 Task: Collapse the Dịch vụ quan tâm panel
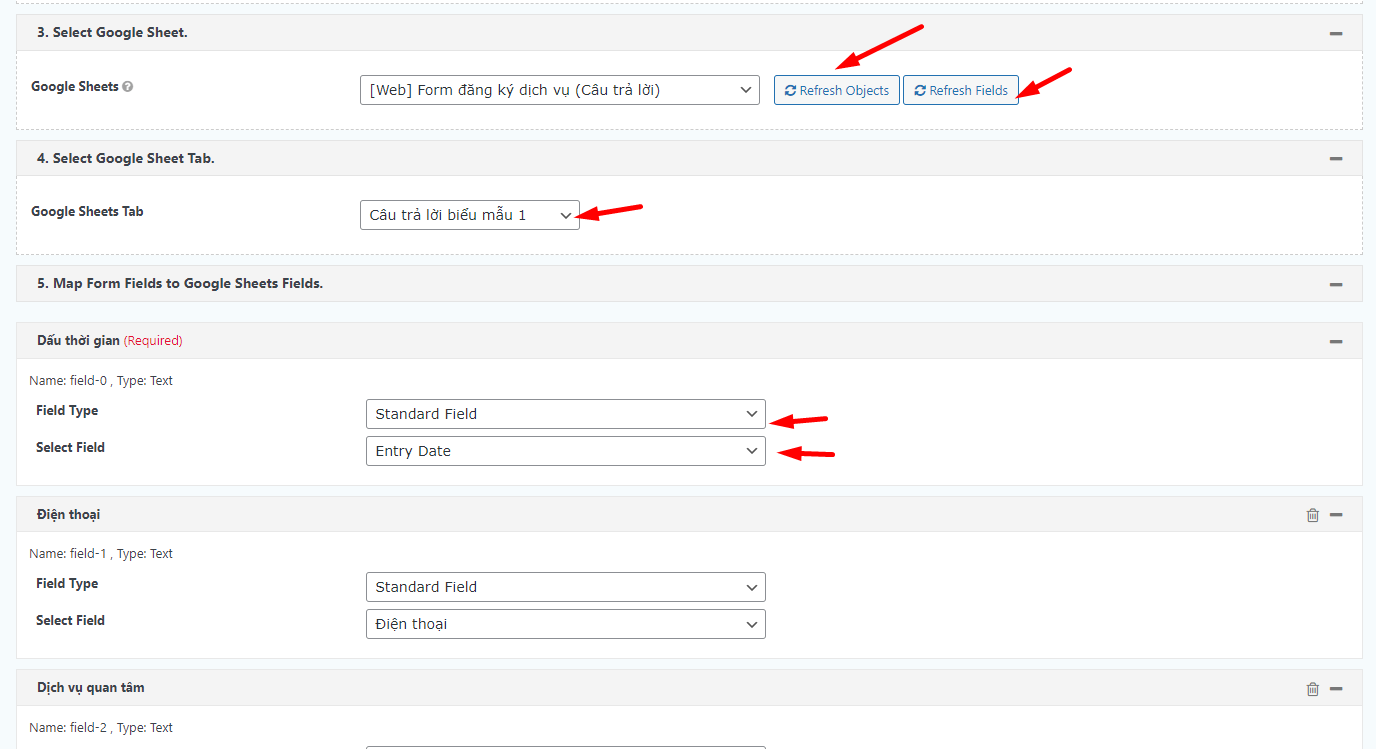coord(1336,688)
